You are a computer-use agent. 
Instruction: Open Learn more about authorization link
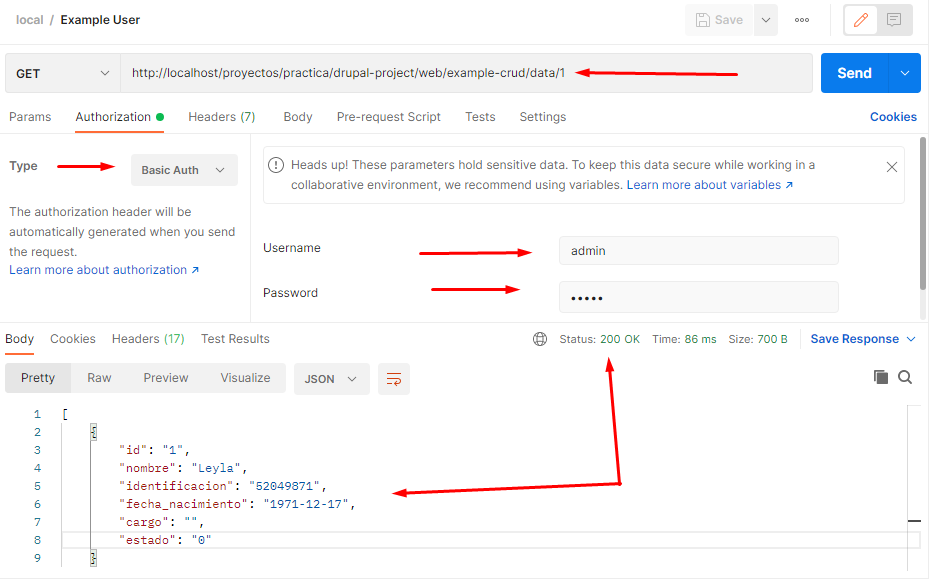(104, 270)
